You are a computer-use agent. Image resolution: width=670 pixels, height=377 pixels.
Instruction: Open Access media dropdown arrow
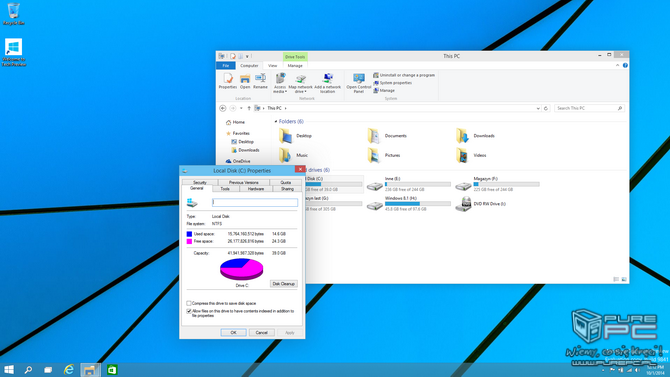coord(286,91)
